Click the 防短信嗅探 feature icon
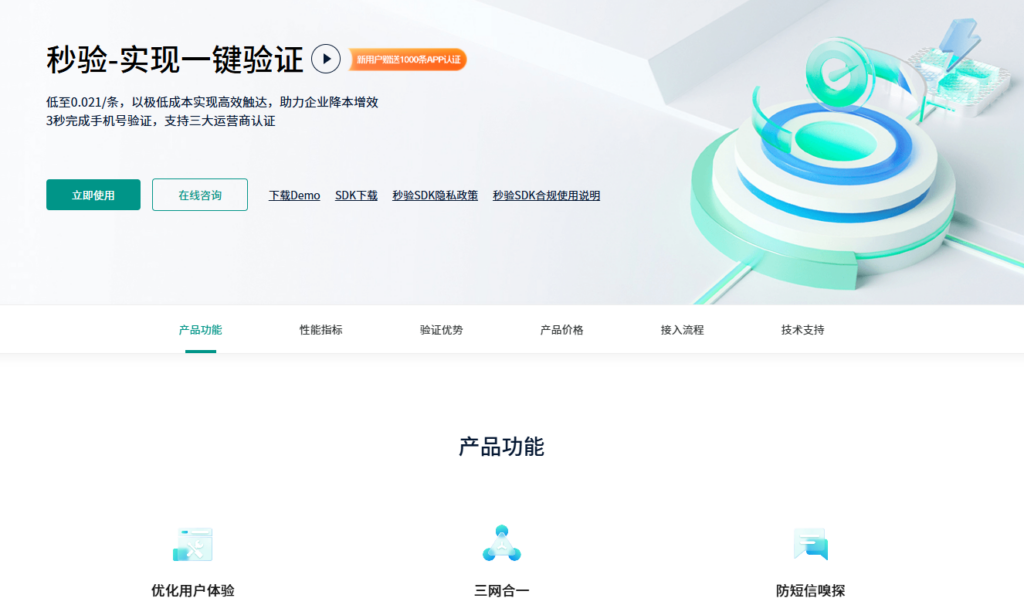 pos(811,545)
